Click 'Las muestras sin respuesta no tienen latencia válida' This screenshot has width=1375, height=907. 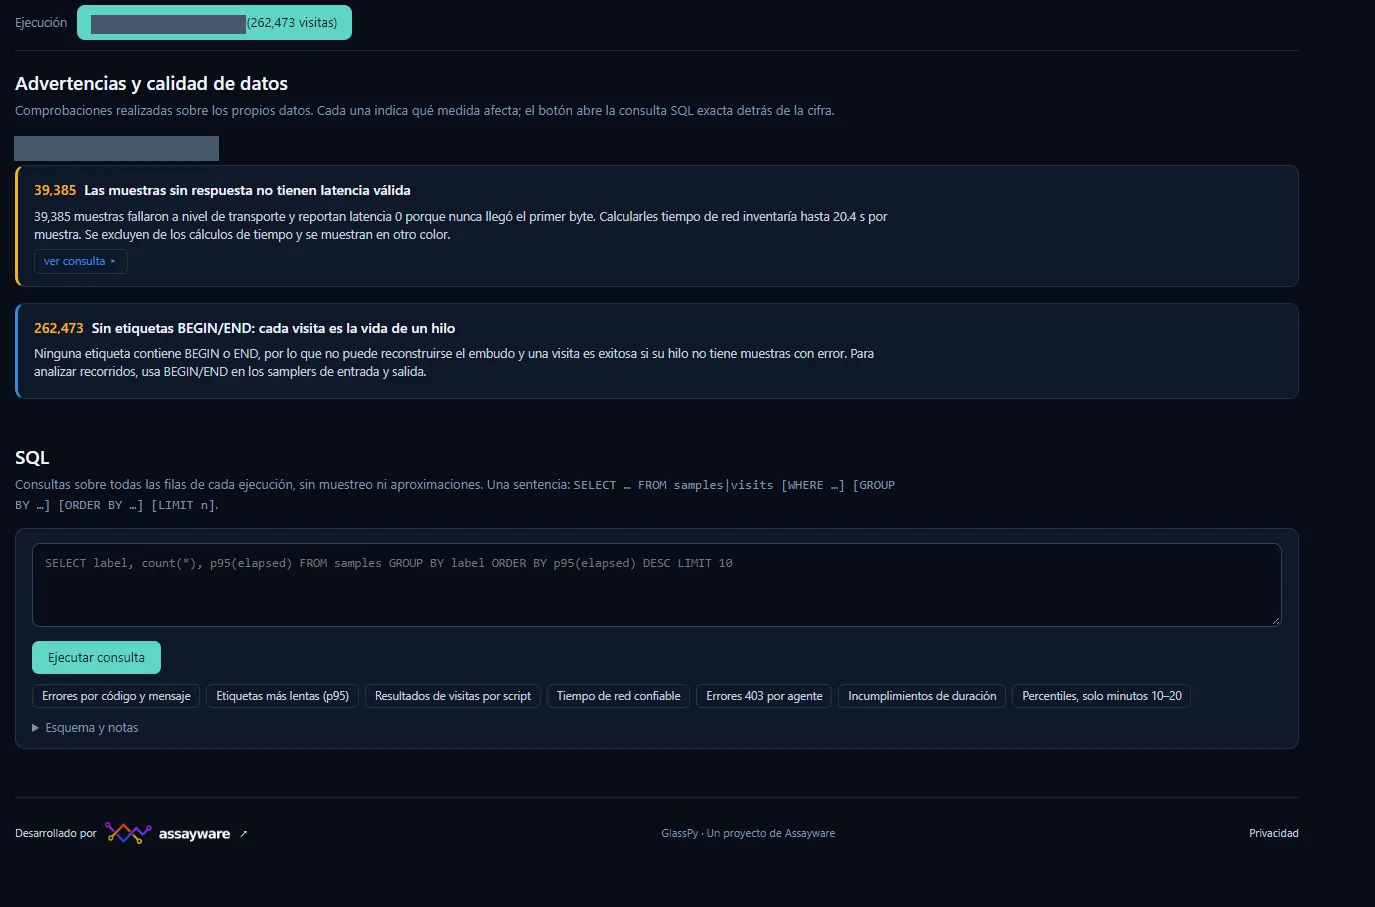click(247, 190)
